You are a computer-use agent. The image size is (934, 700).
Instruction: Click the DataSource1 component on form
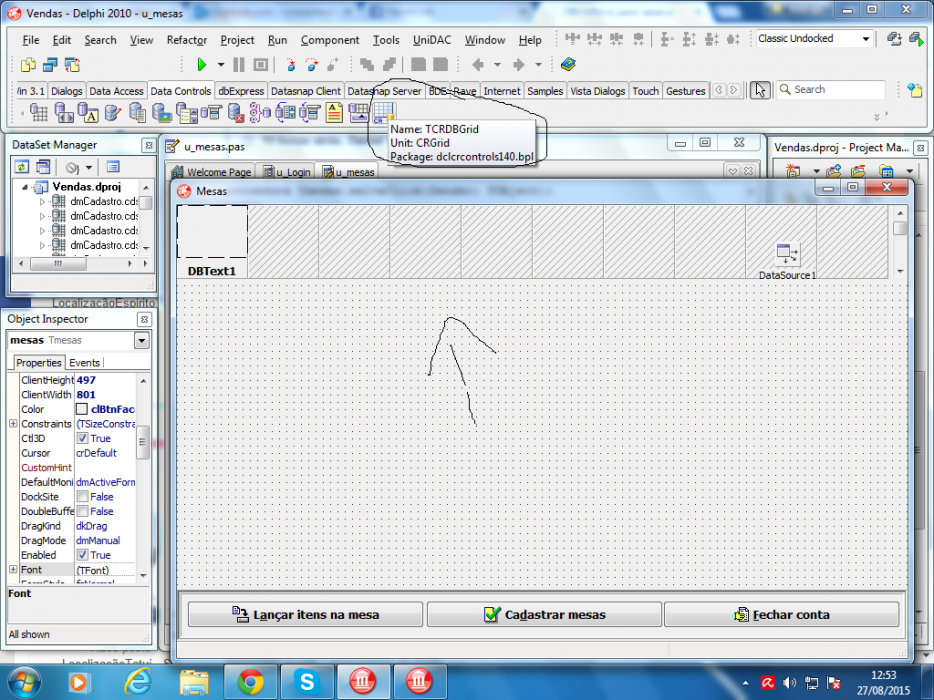(x=787, y=254)
